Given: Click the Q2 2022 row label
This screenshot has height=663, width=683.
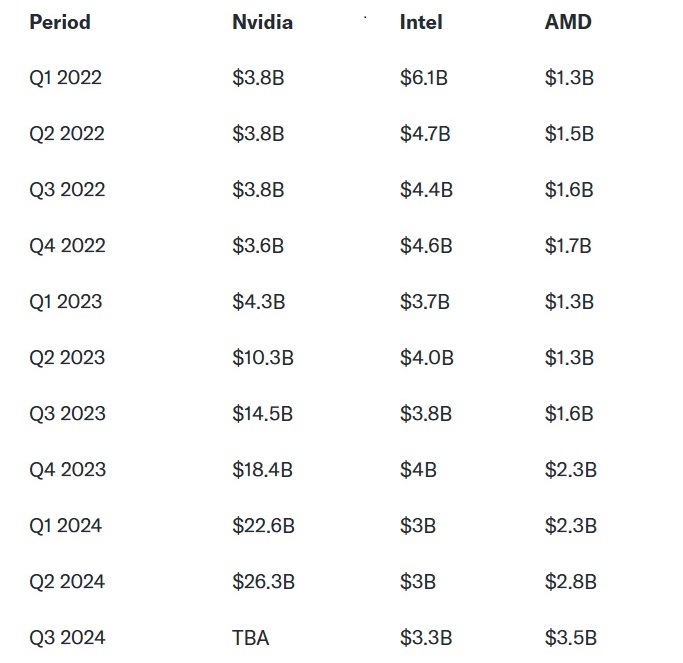Looking at the screenshot, I should (66, 134).
